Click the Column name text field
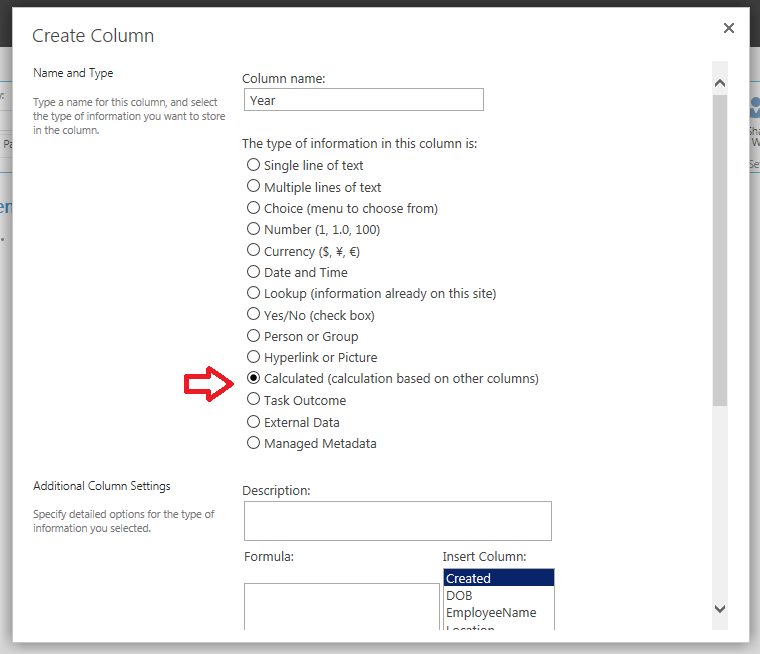 363,100
